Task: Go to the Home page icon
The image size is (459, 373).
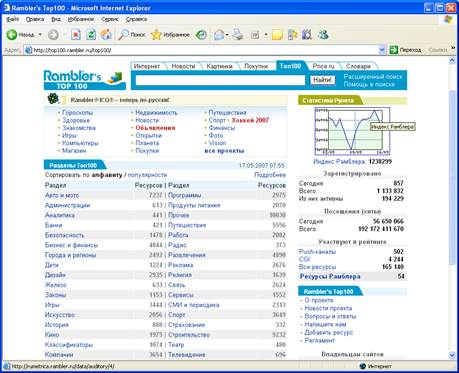Action: point(106,34)
